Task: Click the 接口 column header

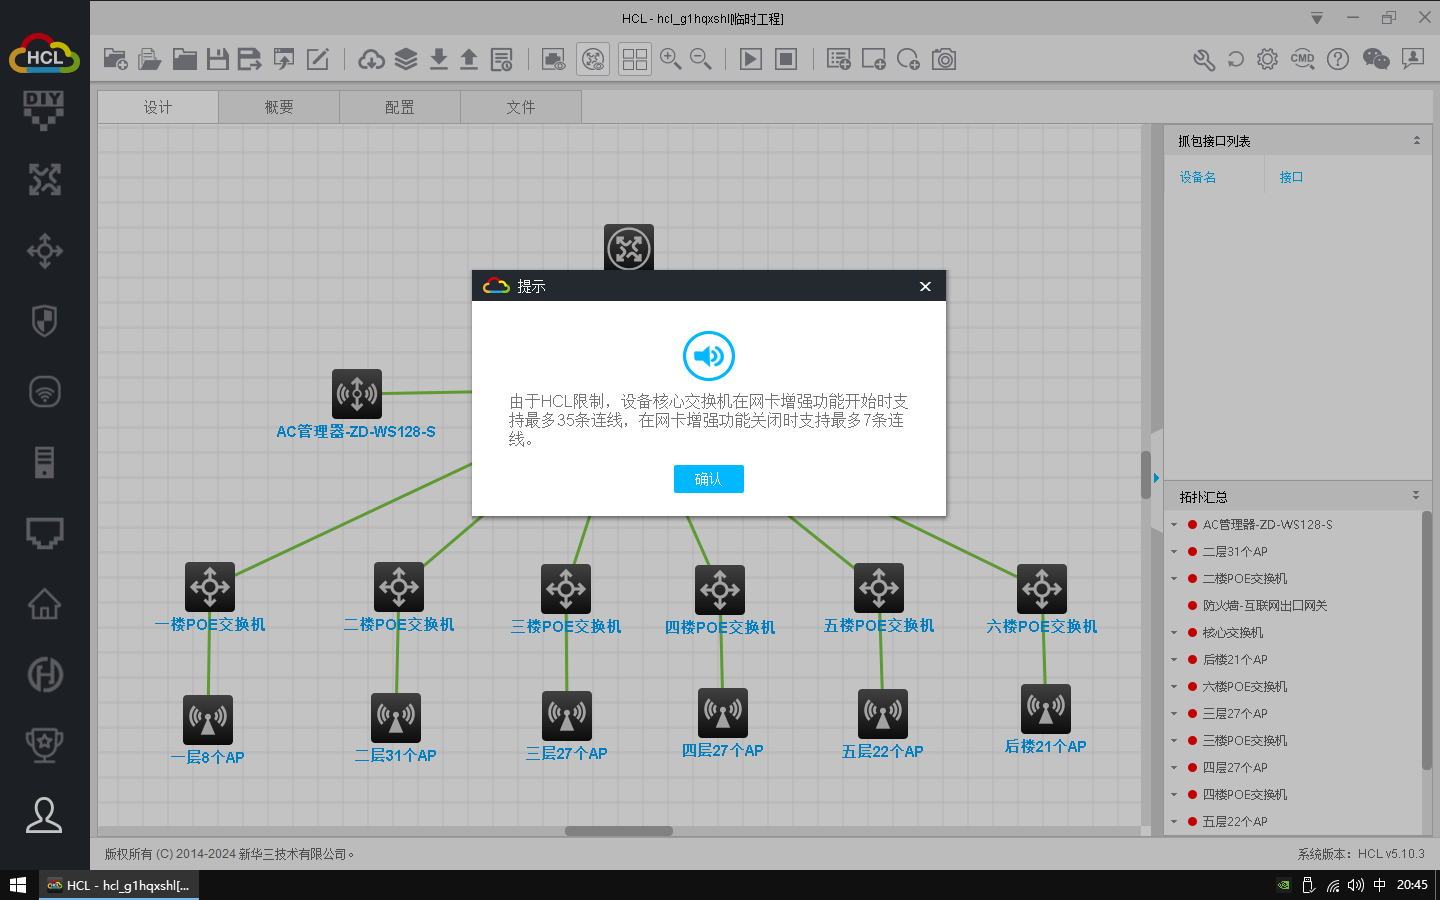Action: pos(1291,177)
